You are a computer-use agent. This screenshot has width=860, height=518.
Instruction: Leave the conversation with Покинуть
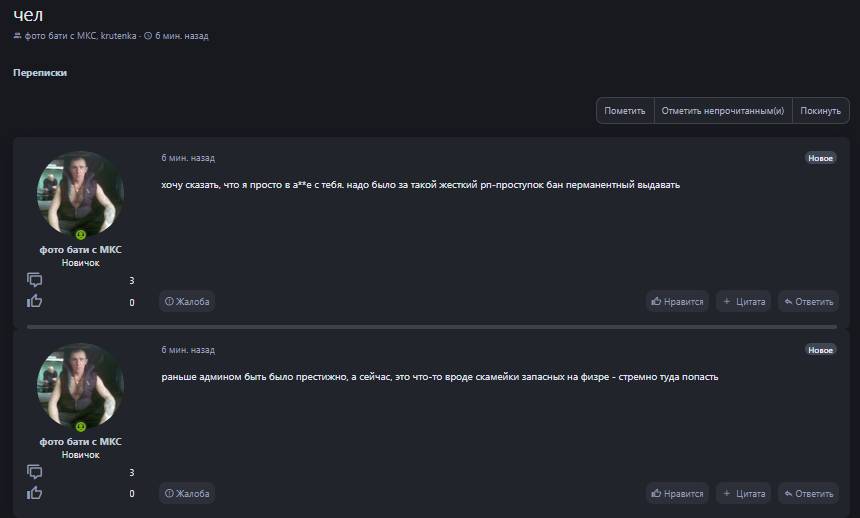click(821, 111)
